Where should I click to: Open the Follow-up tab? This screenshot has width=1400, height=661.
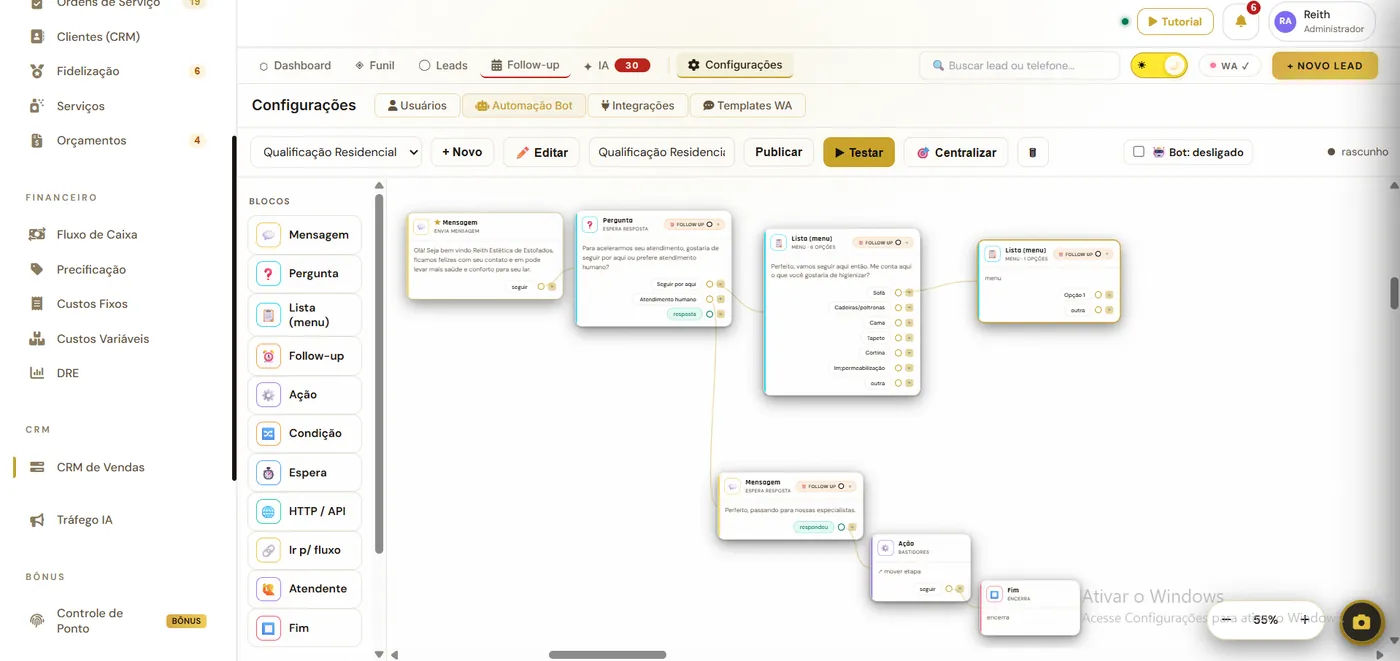pos(525,65)
